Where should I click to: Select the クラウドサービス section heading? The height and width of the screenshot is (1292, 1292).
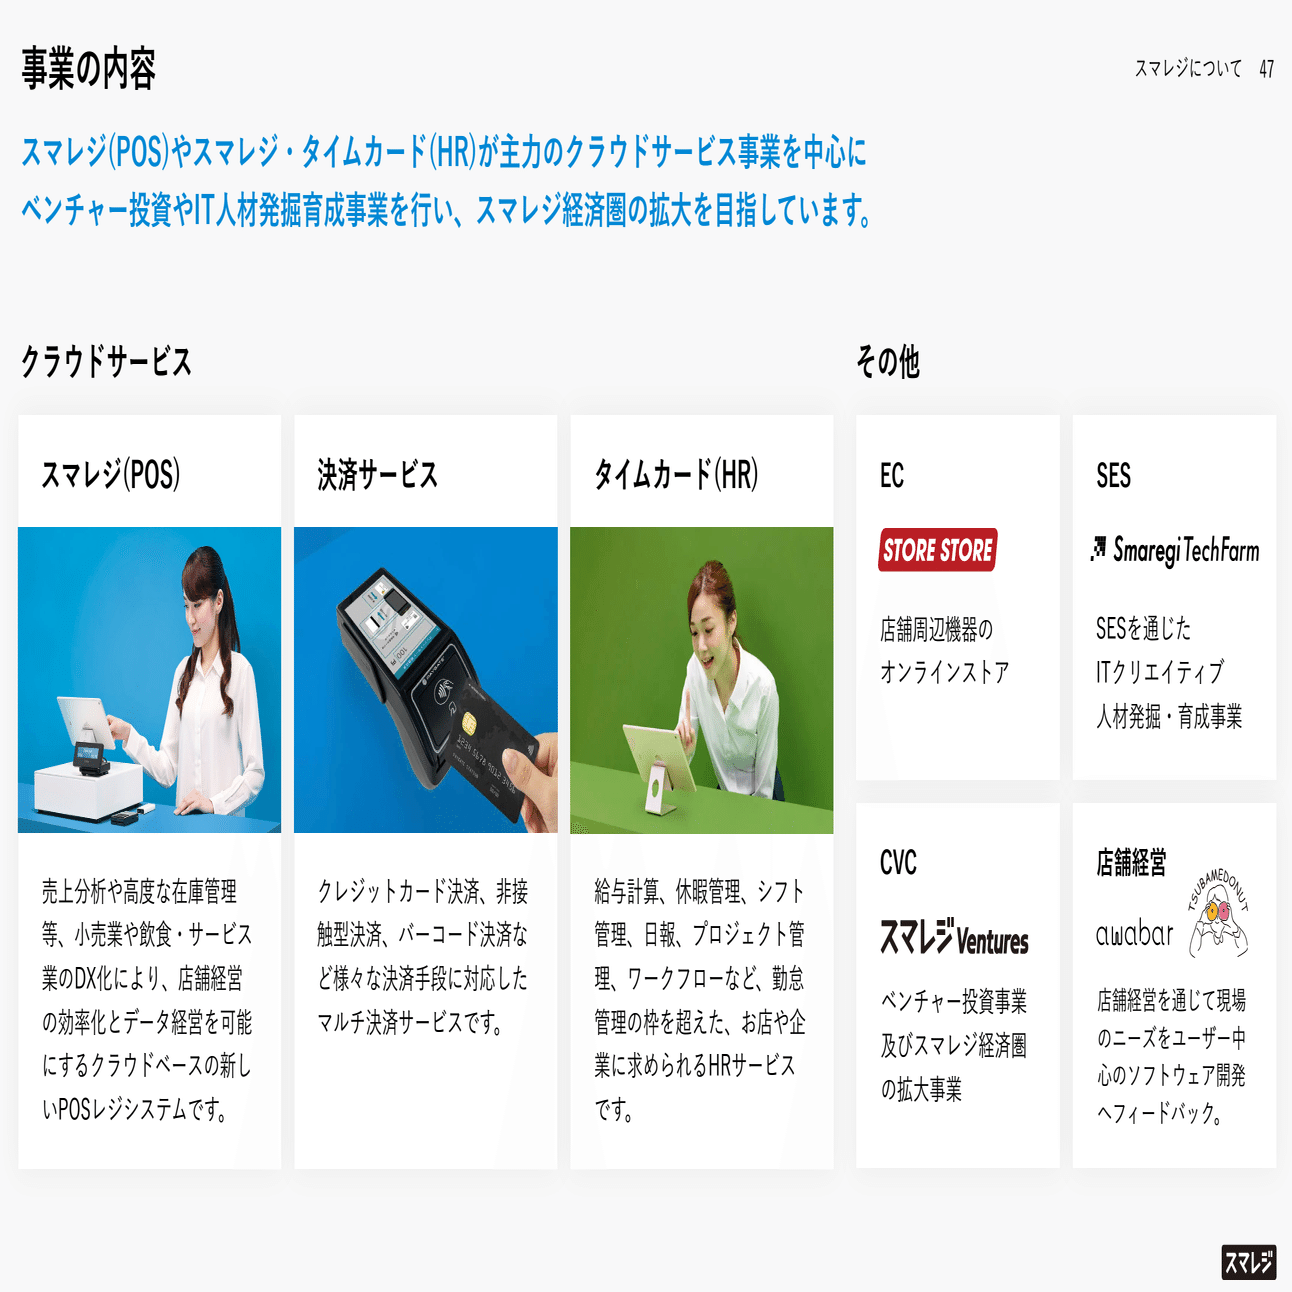[106, 361]
